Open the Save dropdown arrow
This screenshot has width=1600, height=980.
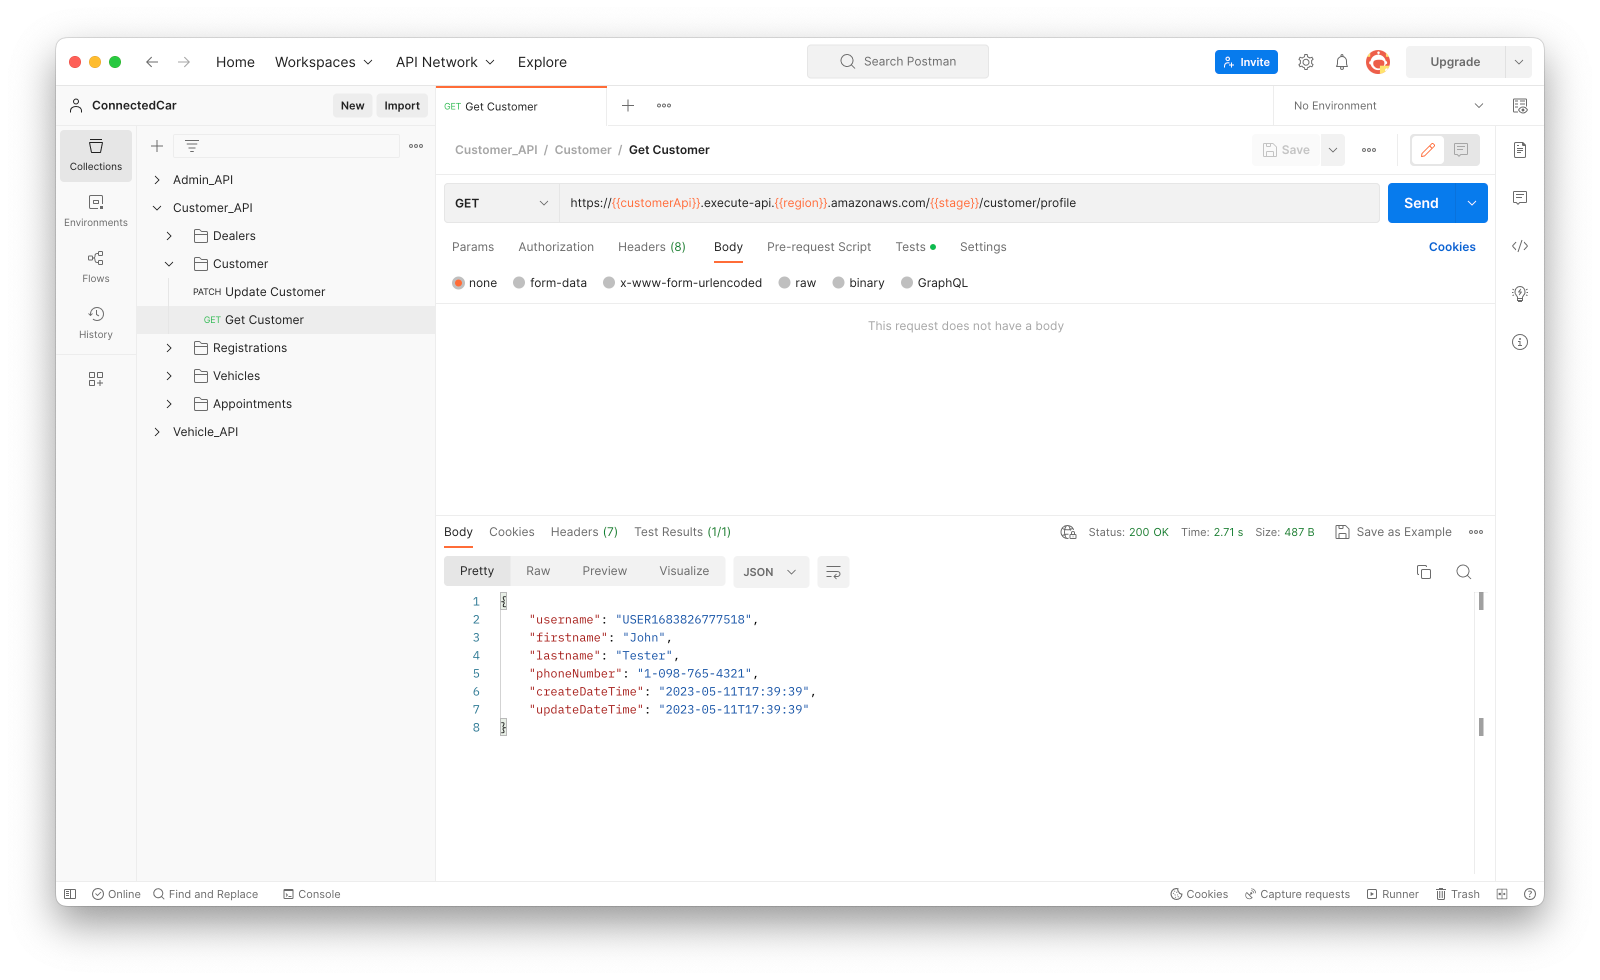tap(1333, 150)
